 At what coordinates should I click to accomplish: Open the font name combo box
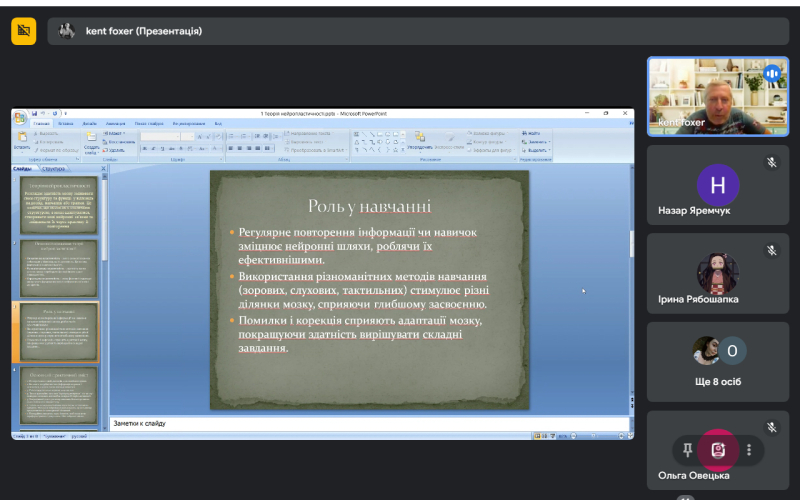coord(160,136)
